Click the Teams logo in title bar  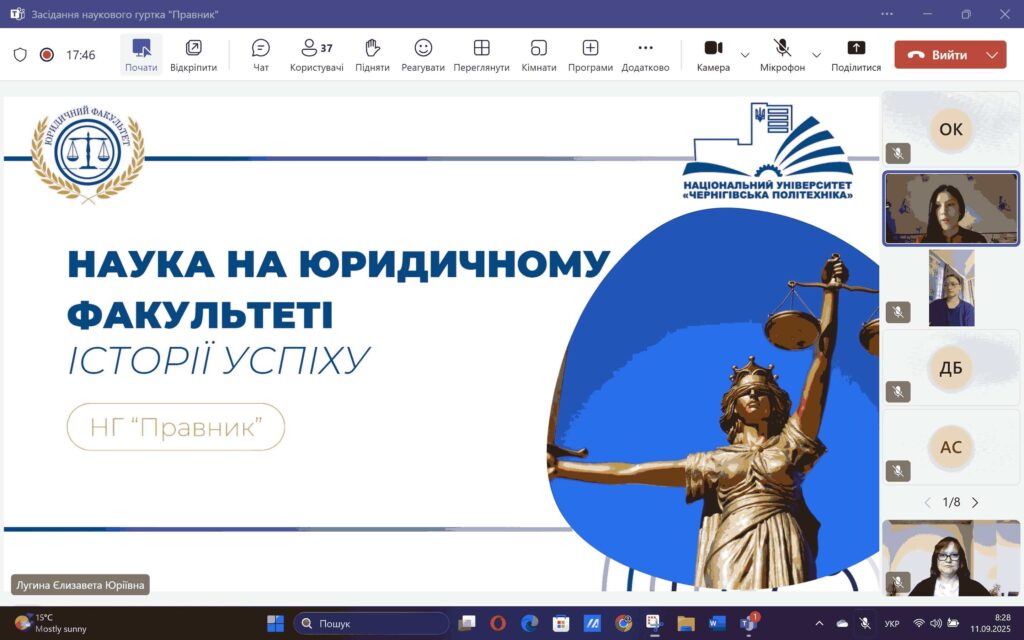point(17,14)
